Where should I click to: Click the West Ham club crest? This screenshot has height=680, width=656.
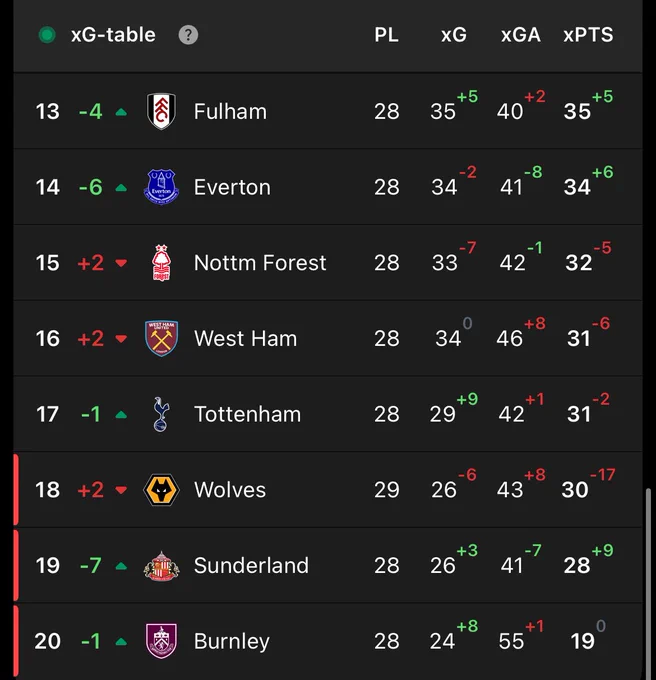click(x=161, y=338)
